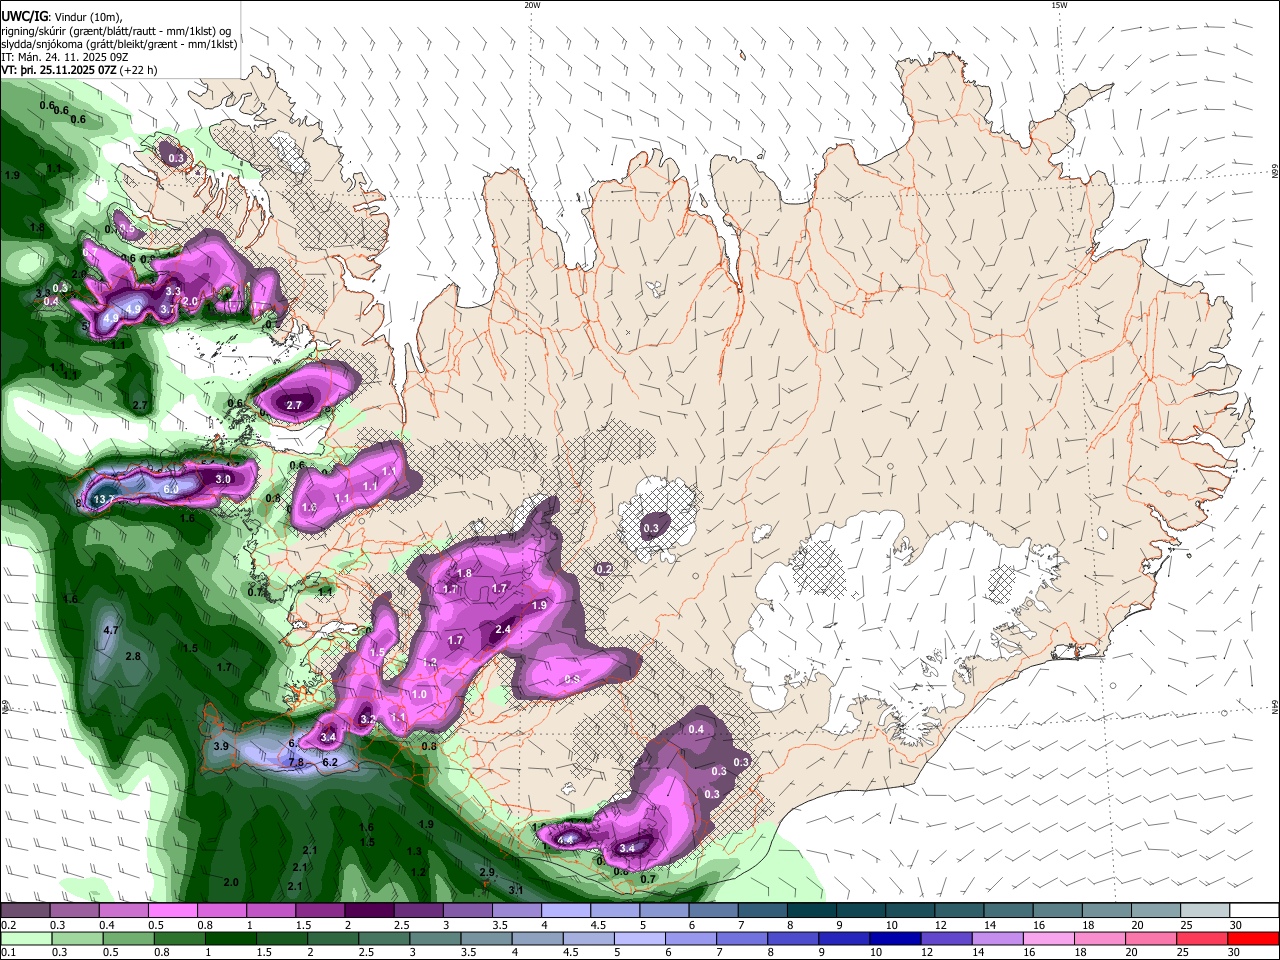Click the light grey swatch labeled 25 in top scale
The height and width of the screenshot is (960, 1280).
[1204, 911]
